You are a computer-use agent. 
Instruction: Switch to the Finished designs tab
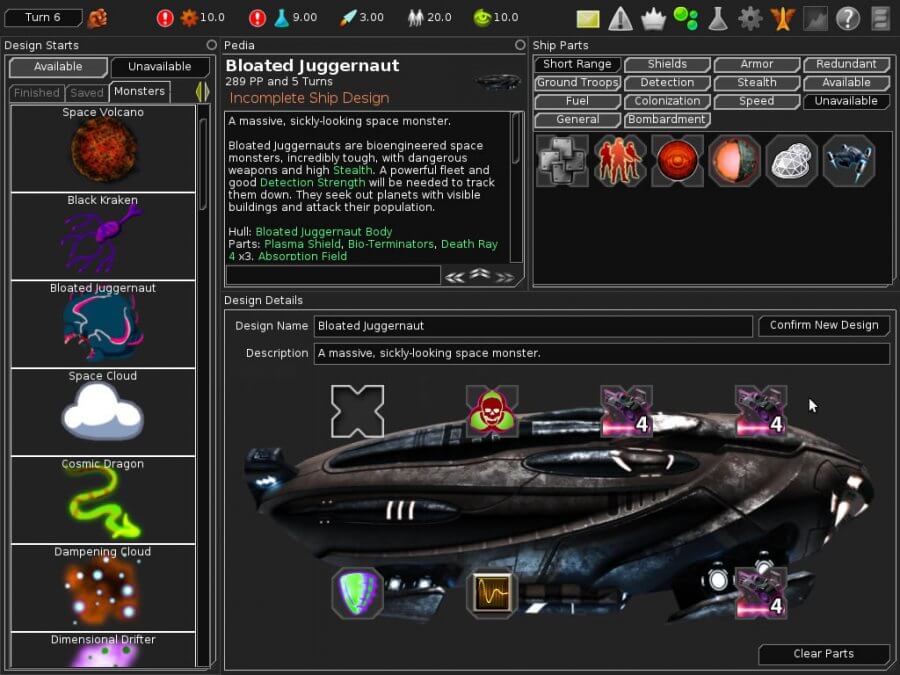point(36,92)
